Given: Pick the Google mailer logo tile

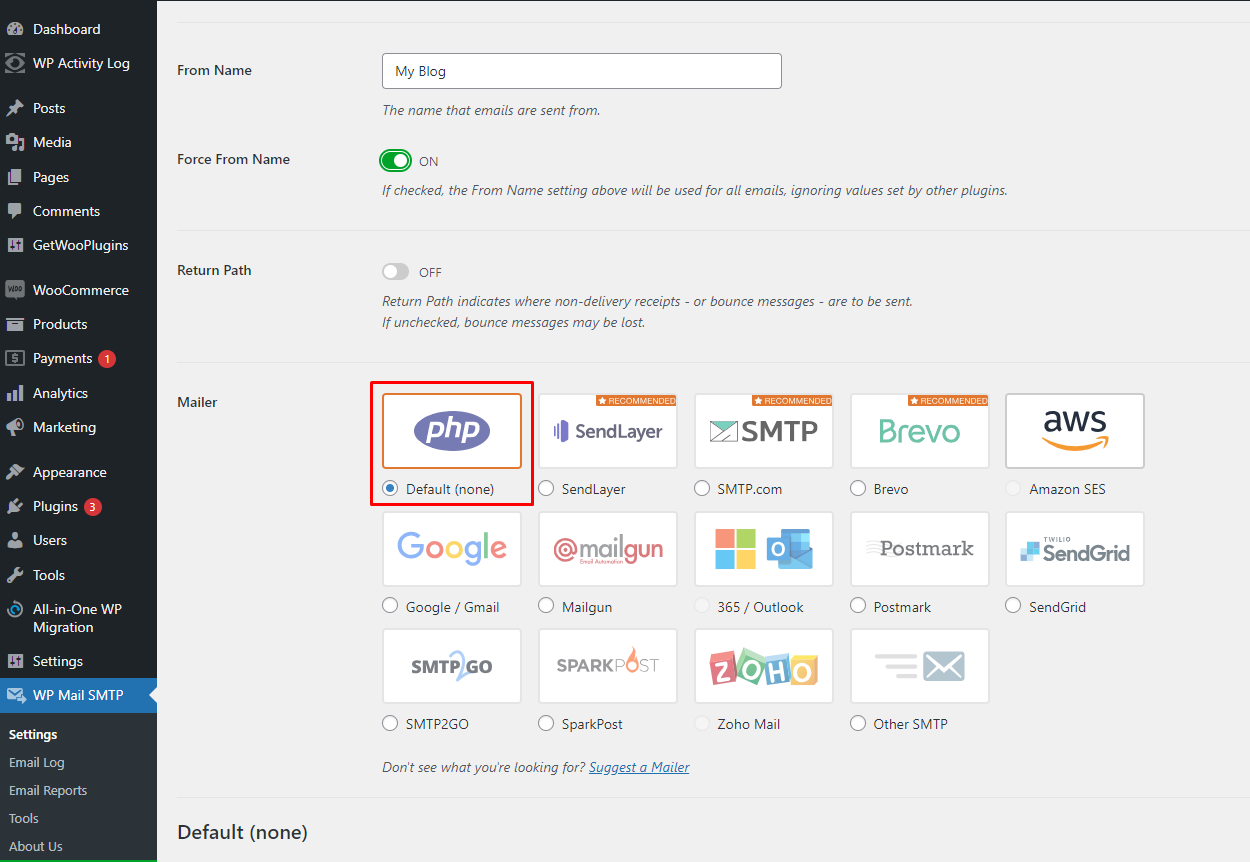Looking at the screenshot, I should (452, 549).
